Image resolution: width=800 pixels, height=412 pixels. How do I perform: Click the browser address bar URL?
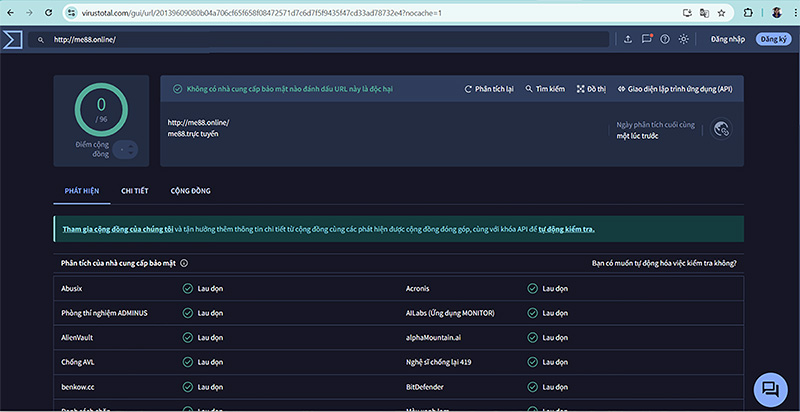[261, 13]
